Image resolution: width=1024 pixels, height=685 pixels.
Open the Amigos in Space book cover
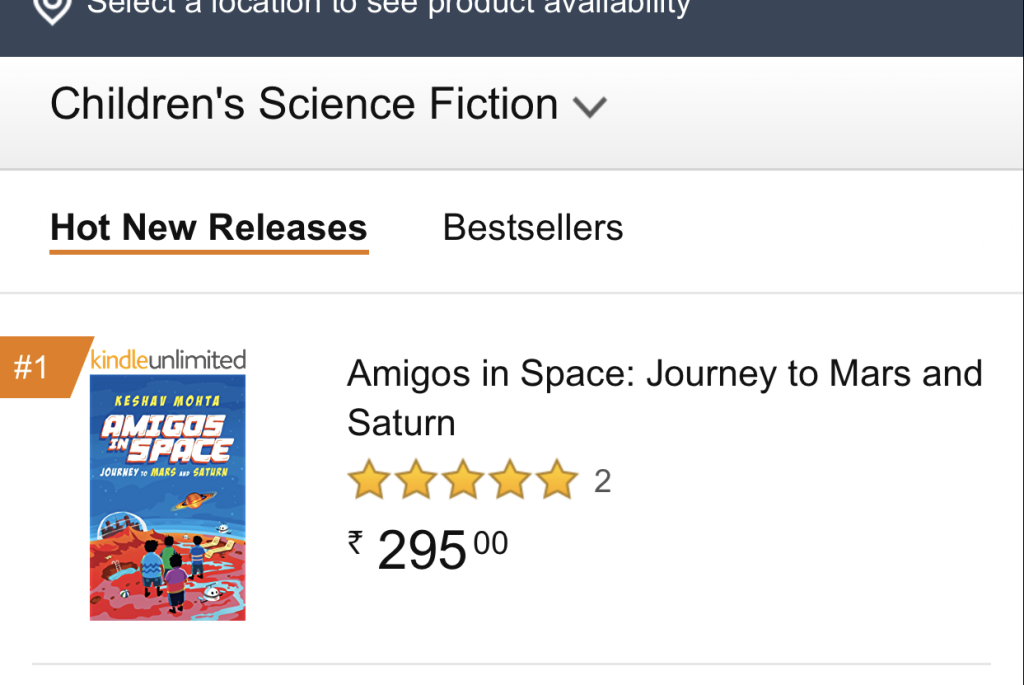168,498
